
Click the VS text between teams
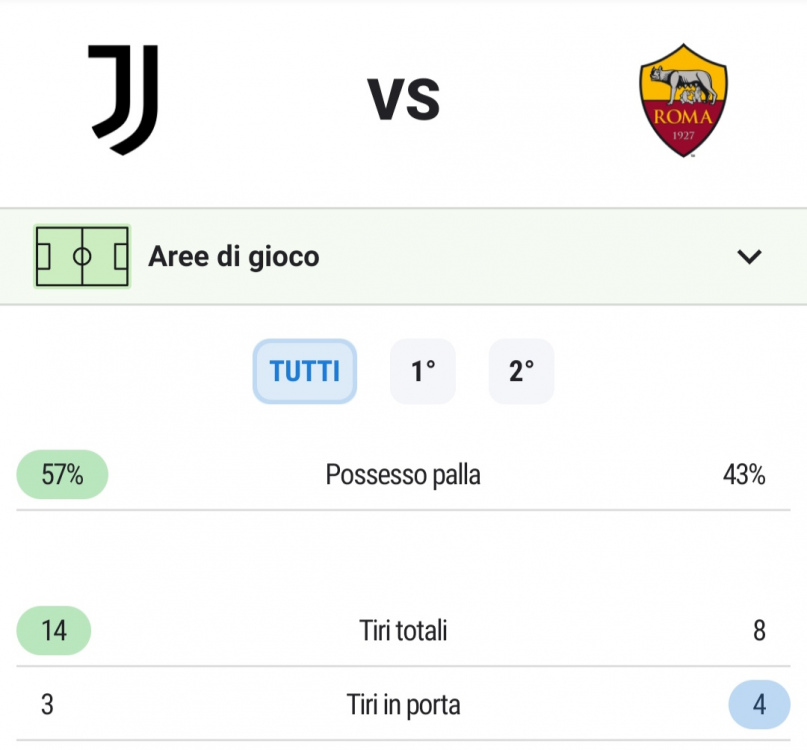404,99
